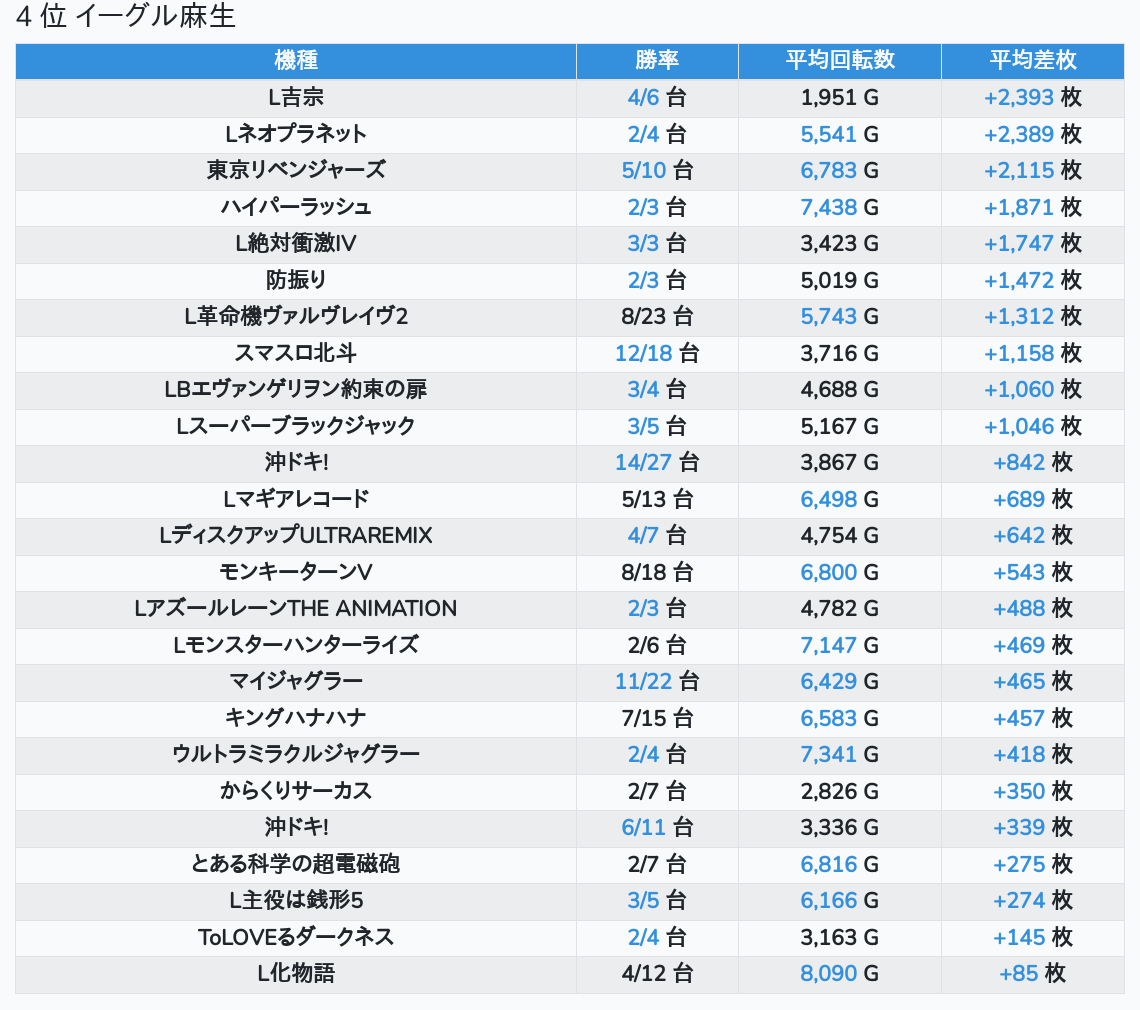
Task: Select the L革命機ヴァルヴレイヴ2 row name
Action: [296, 316]
